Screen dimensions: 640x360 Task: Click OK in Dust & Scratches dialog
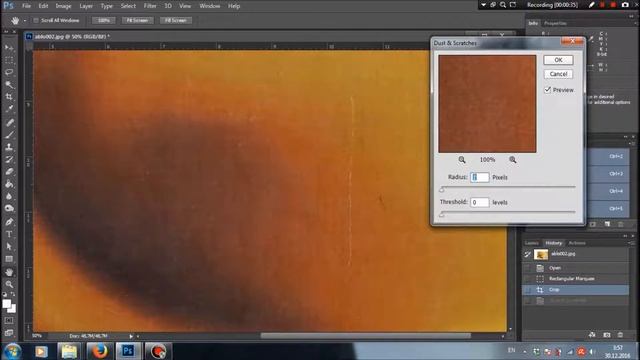coord(558,60)
